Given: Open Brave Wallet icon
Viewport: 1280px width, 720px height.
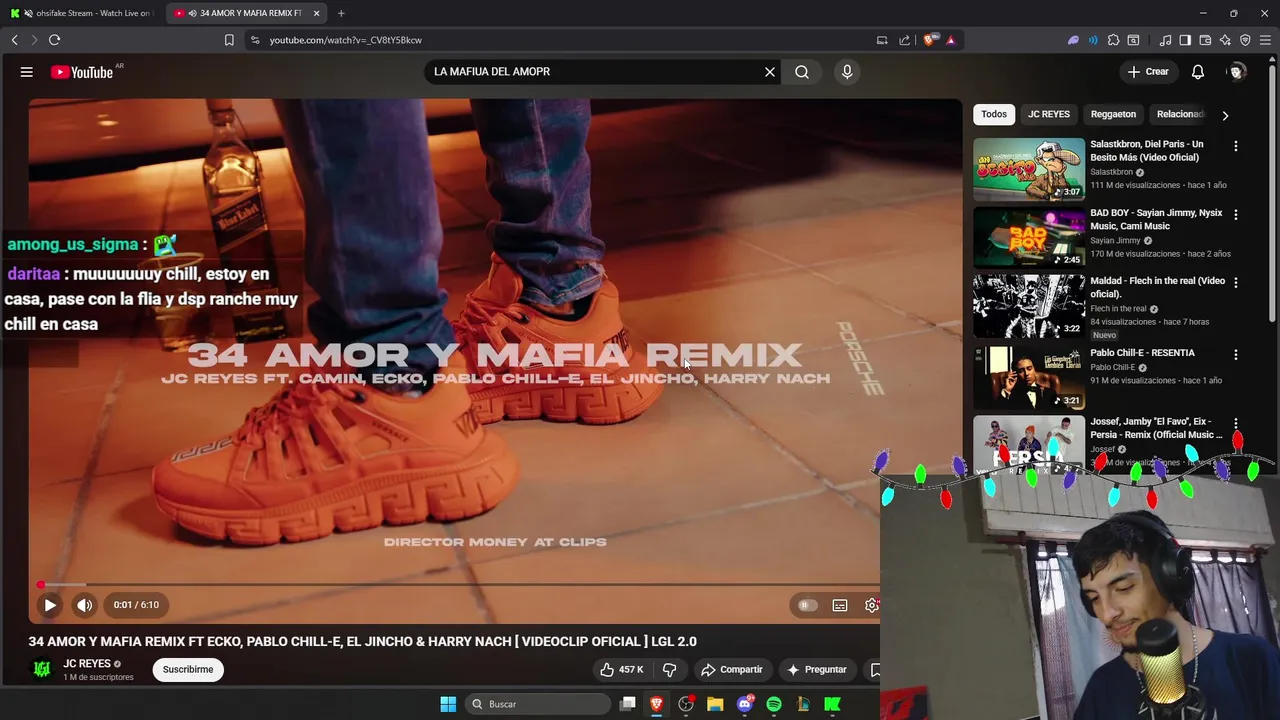Looking at the screenshot, I should tap(1205, 40).
